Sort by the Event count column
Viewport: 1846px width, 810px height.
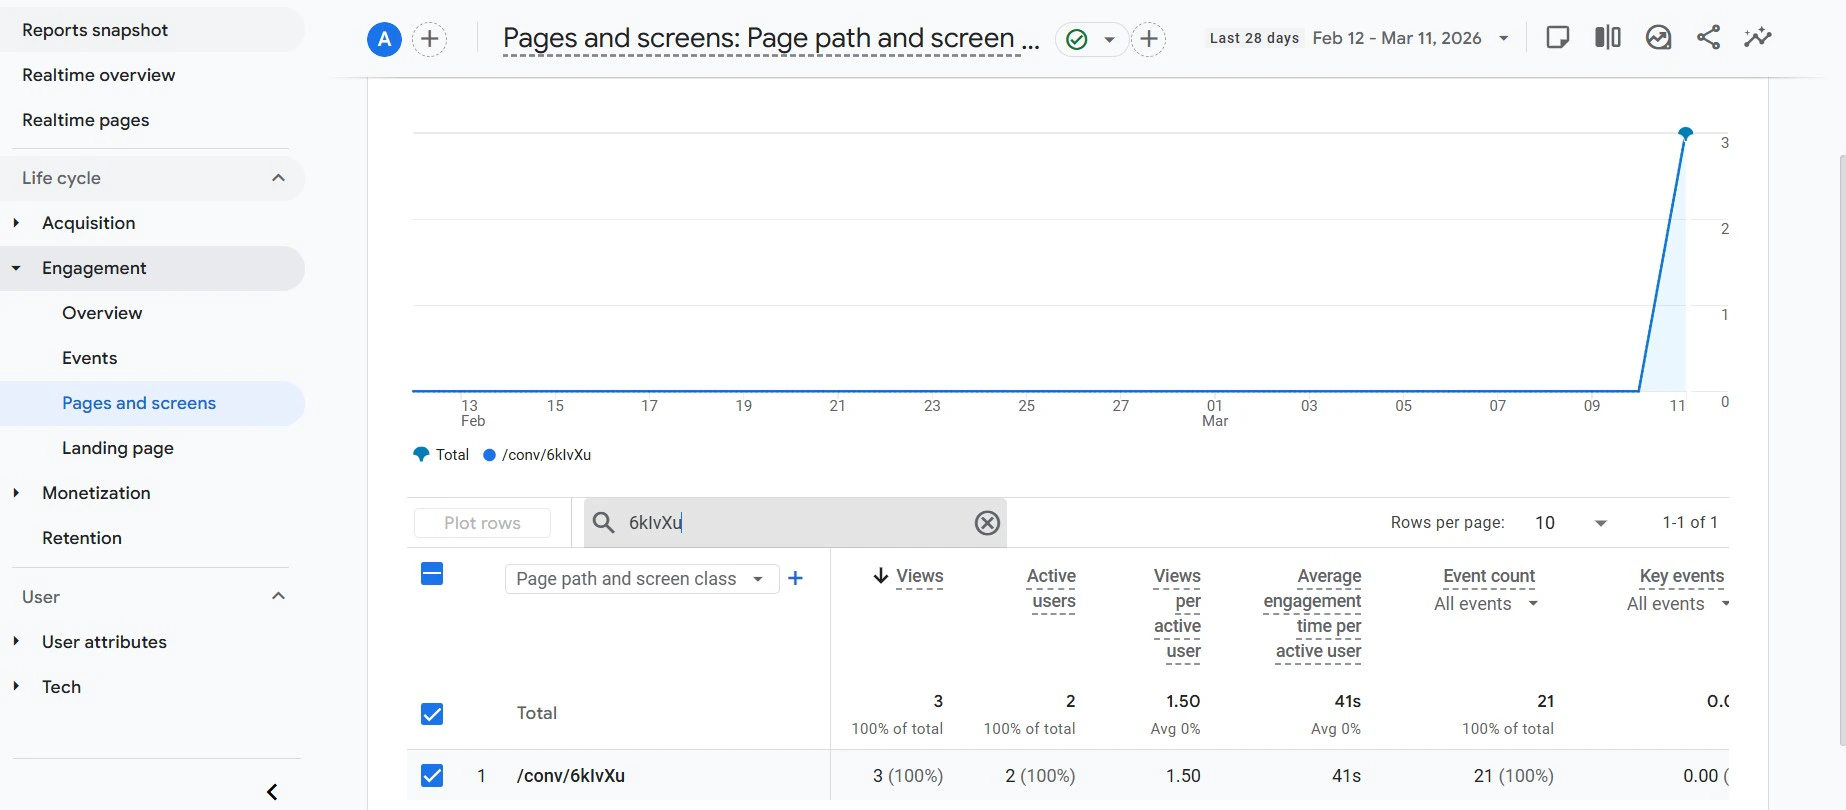click(1489, 576)
